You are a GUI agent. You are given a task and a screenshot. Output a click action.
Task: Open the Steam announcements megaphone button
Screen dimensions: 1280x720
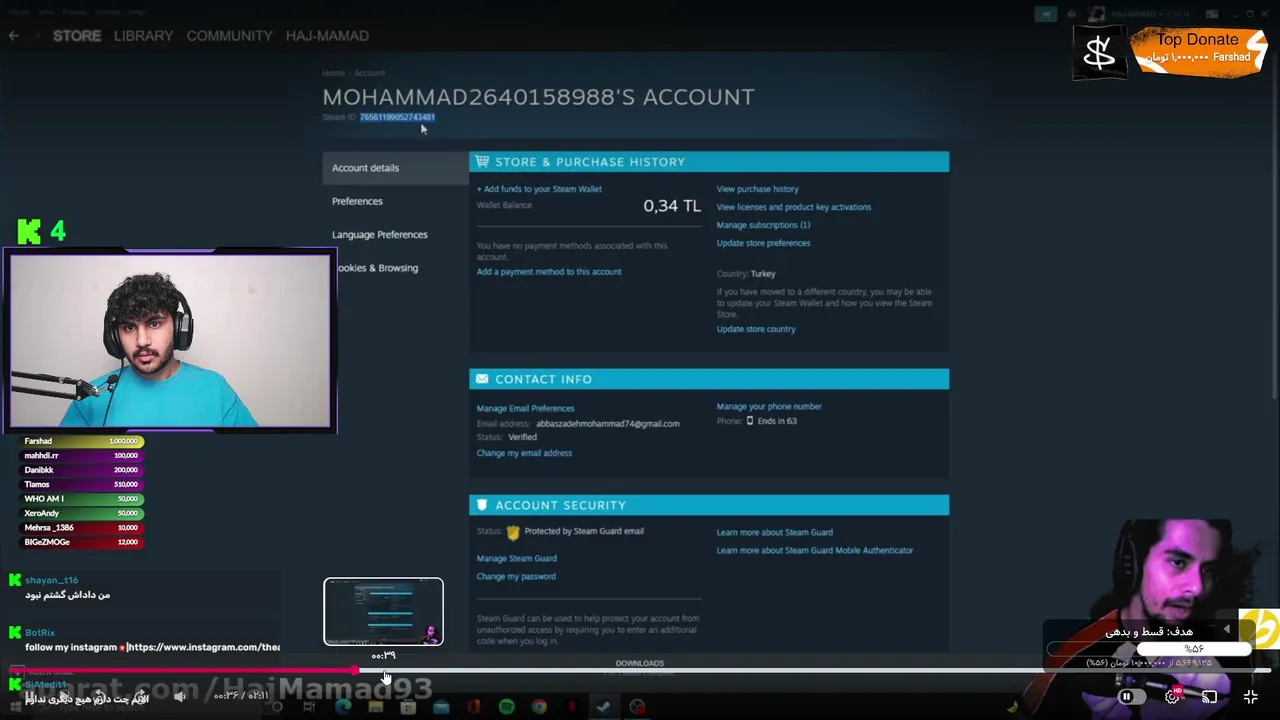coord(1046,14)
